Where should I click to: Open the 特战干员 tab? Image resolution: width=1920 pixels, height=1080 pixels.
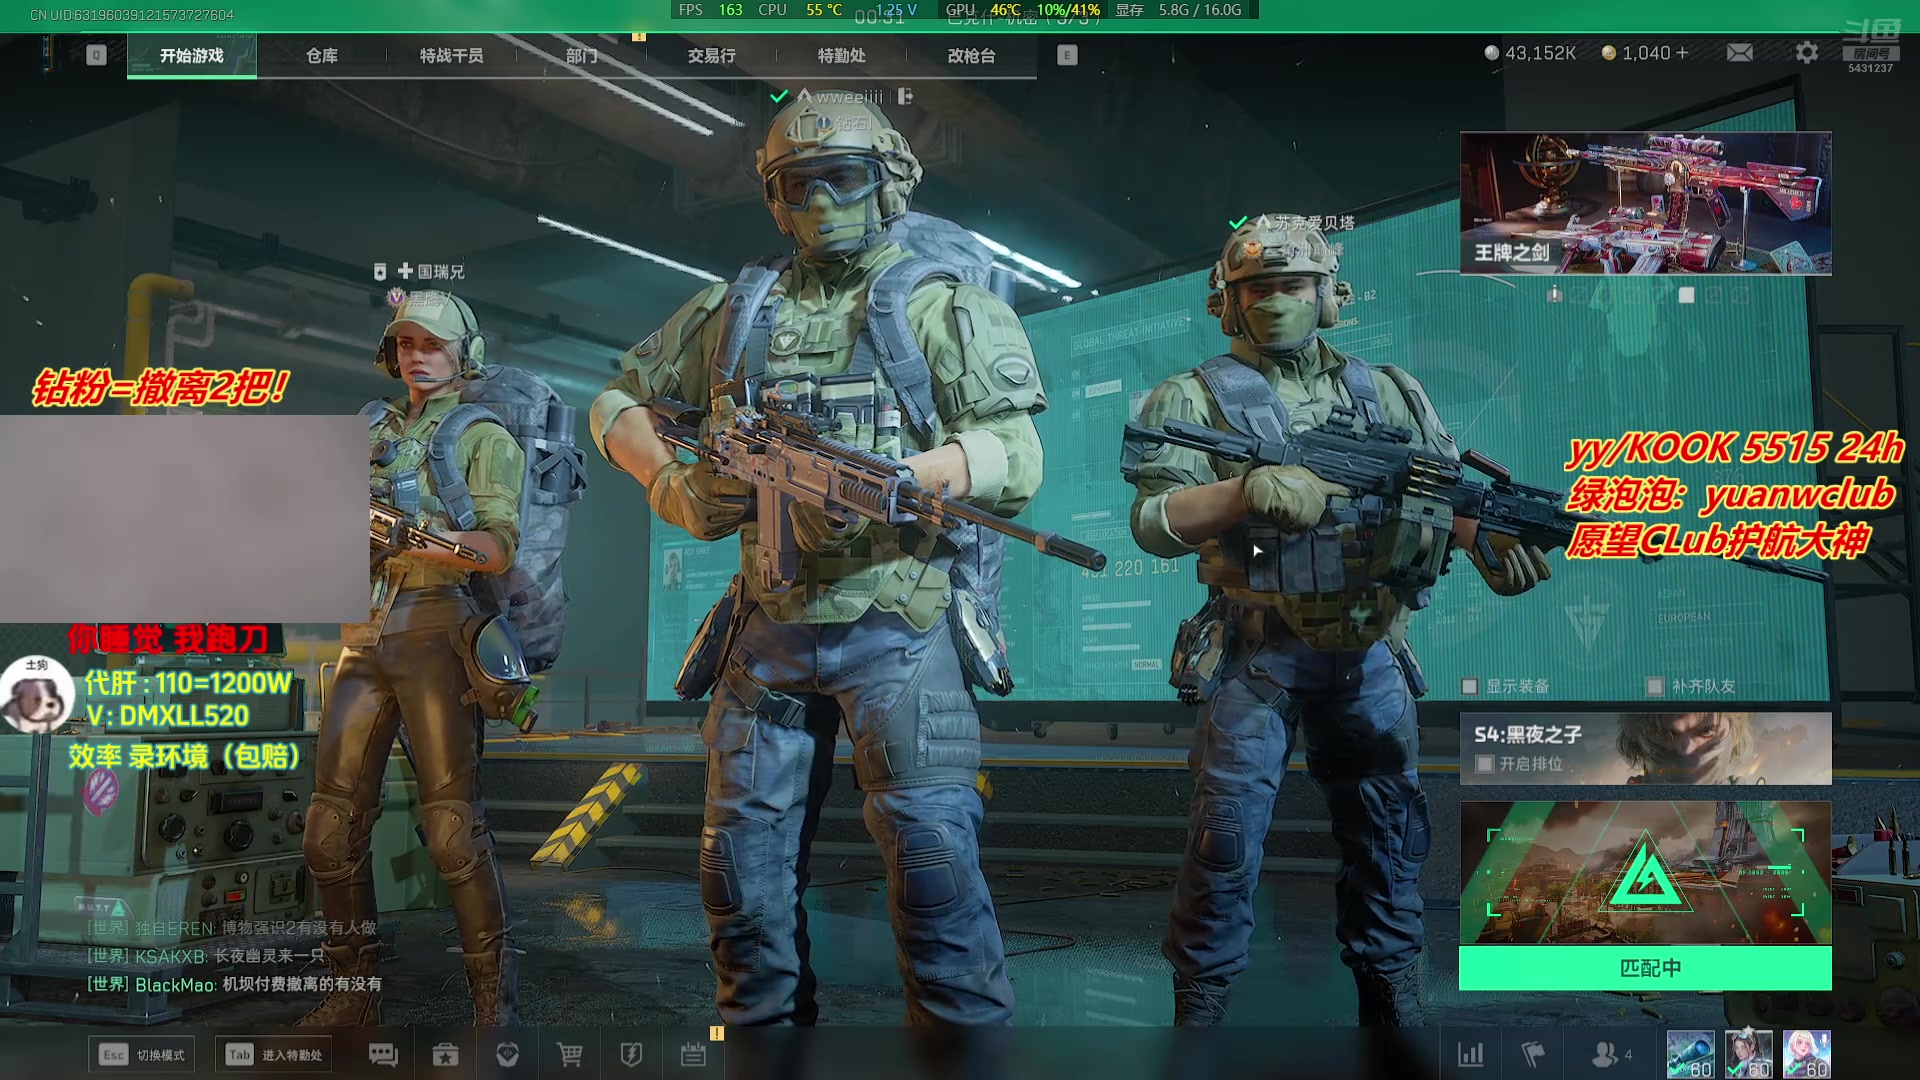[x=452, y=56]
